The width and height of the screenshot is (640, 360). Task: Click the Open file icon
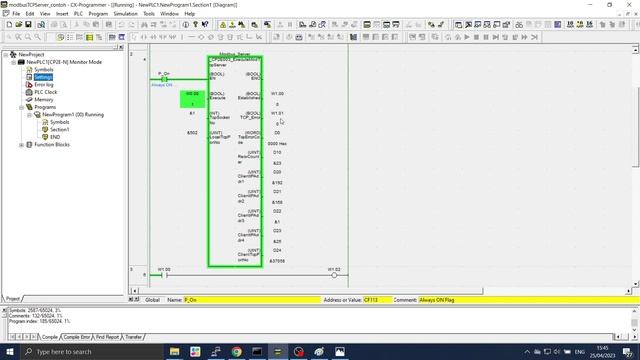point(19,24)
